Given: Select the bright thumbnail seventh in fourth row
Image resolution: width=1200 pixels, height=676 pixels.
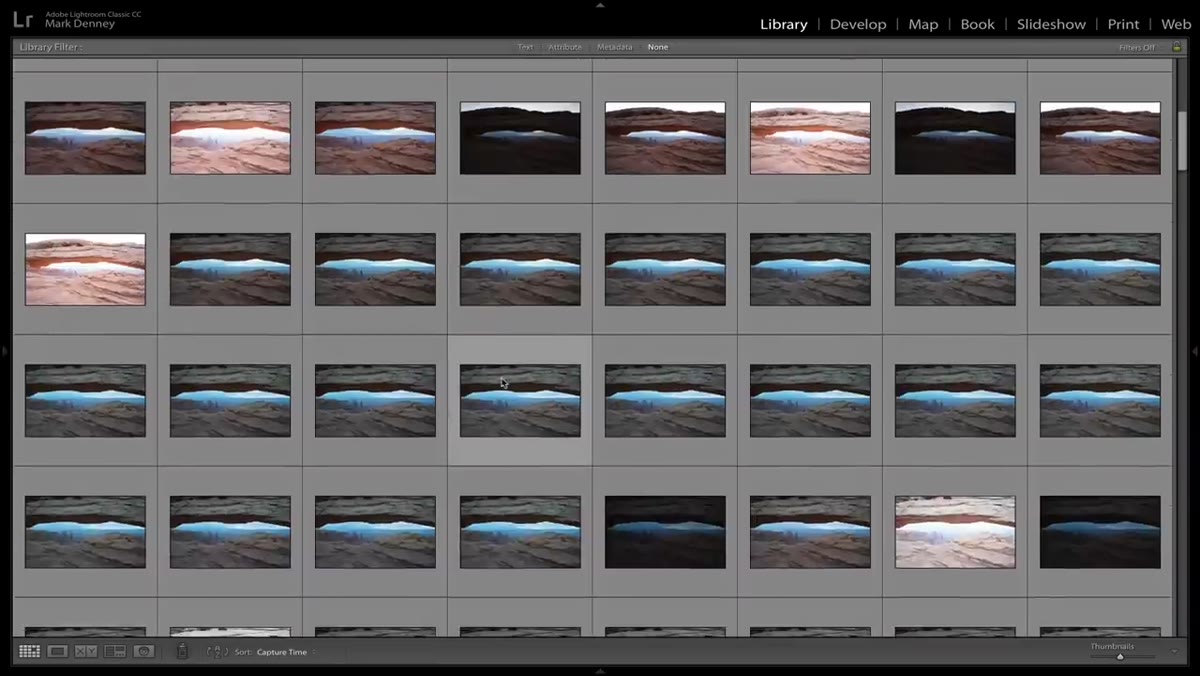Looking at the screenshot, I should 955,532.
